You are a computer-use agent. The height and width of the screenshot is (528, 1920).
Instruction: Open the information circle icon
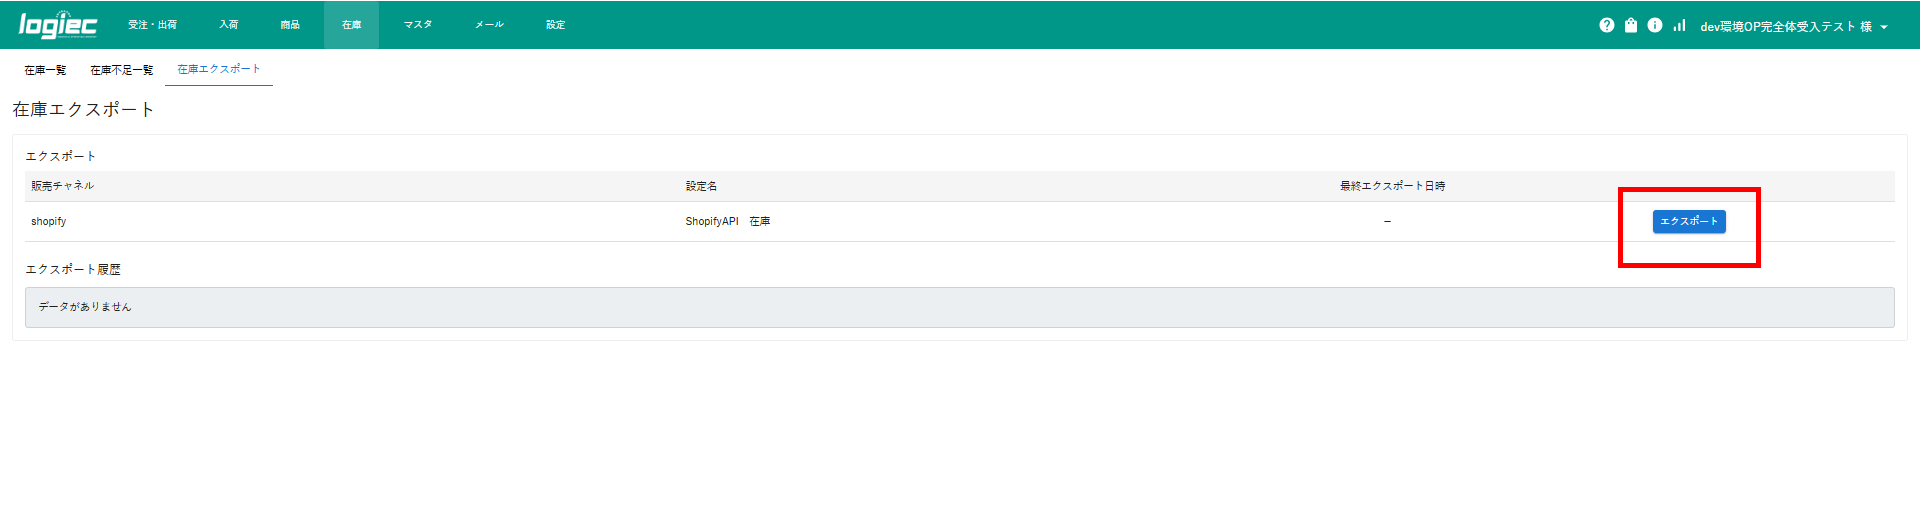pyautogui.click(x=1655, y=25)
